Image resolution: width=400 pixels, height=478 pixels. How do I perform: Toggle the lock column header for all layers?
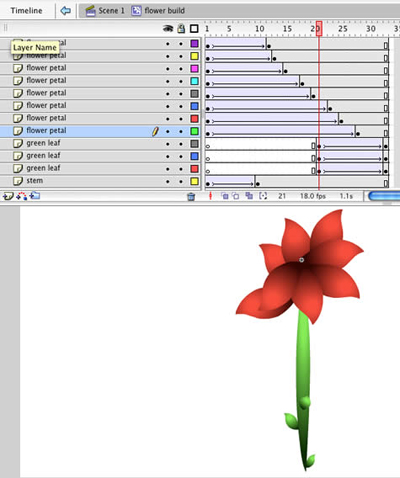pos(181,29)
